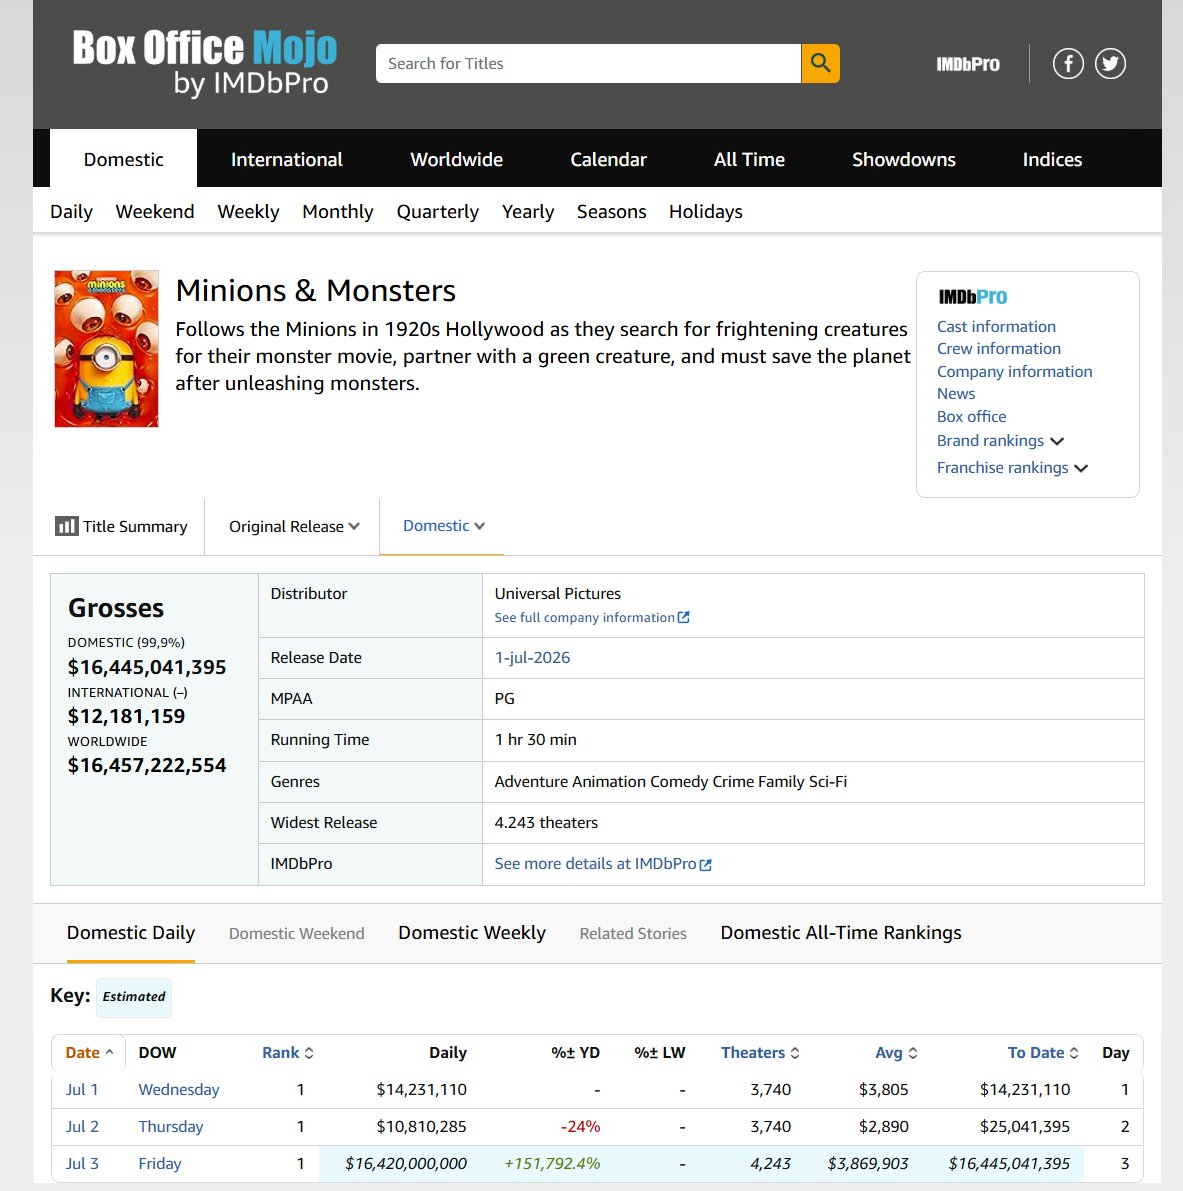Click the 1-jul-2026 release date link
Viewport: 1183px width, 1191px height.
(x=532, y=658)
